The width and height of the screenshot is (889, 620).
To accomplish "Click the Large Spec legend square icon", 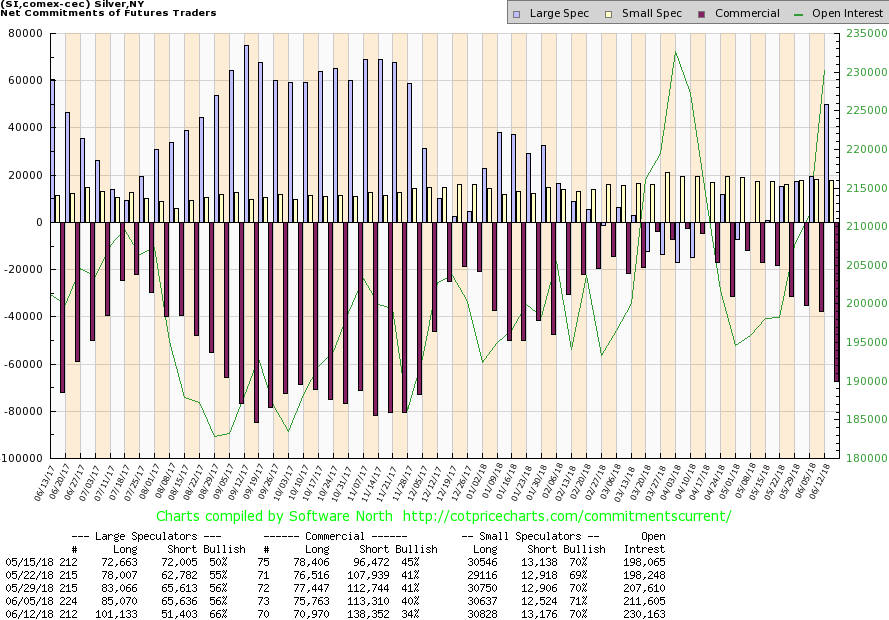I will 517,14.
